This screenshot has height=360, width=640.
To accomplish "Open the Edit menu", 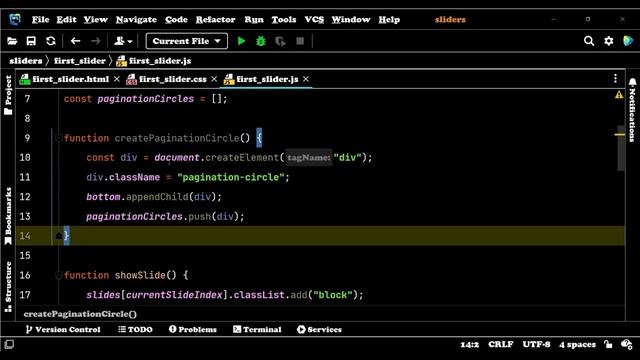I will (66, 20).
